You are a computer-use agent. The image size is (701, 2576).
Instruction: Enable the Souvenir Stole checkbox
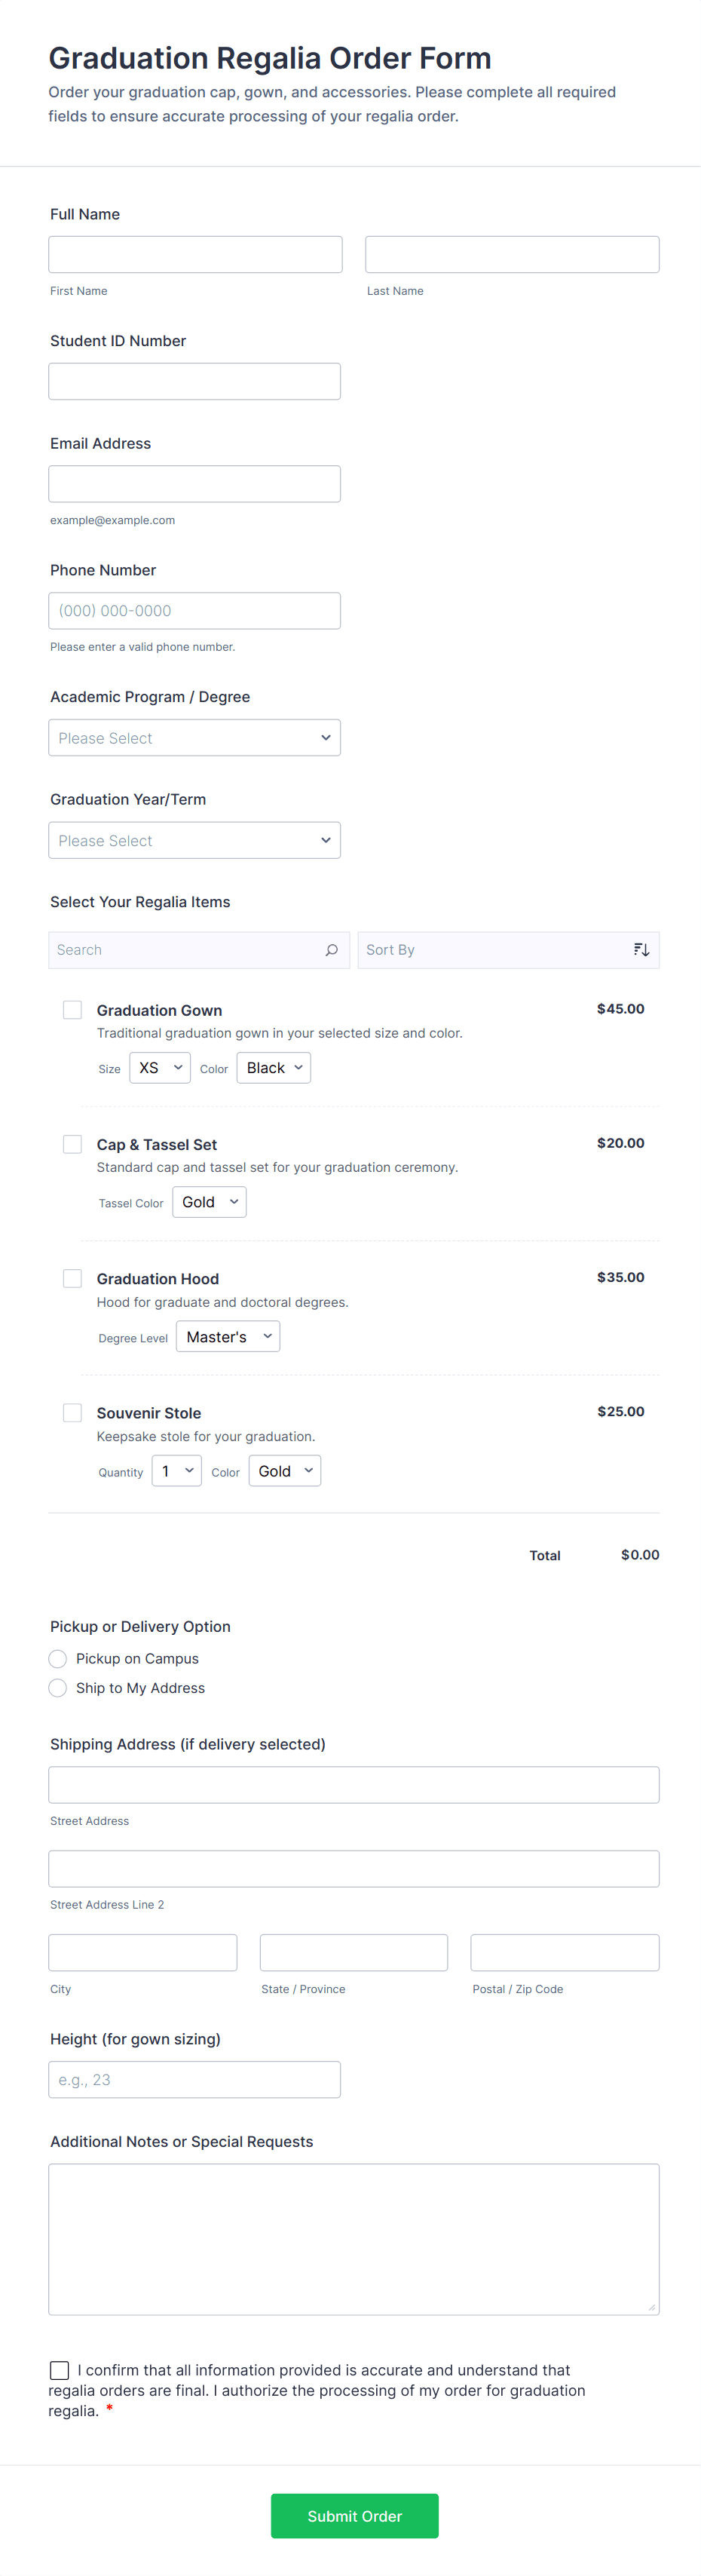tap(72, 1412)
